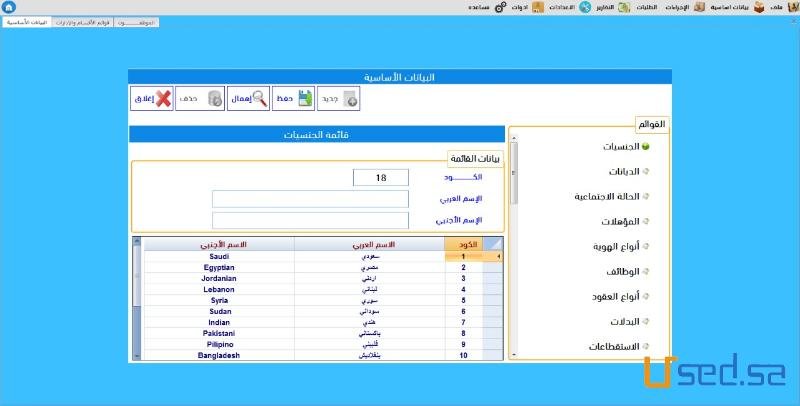Click code cell 10 in the الكود column

point(463,355)
